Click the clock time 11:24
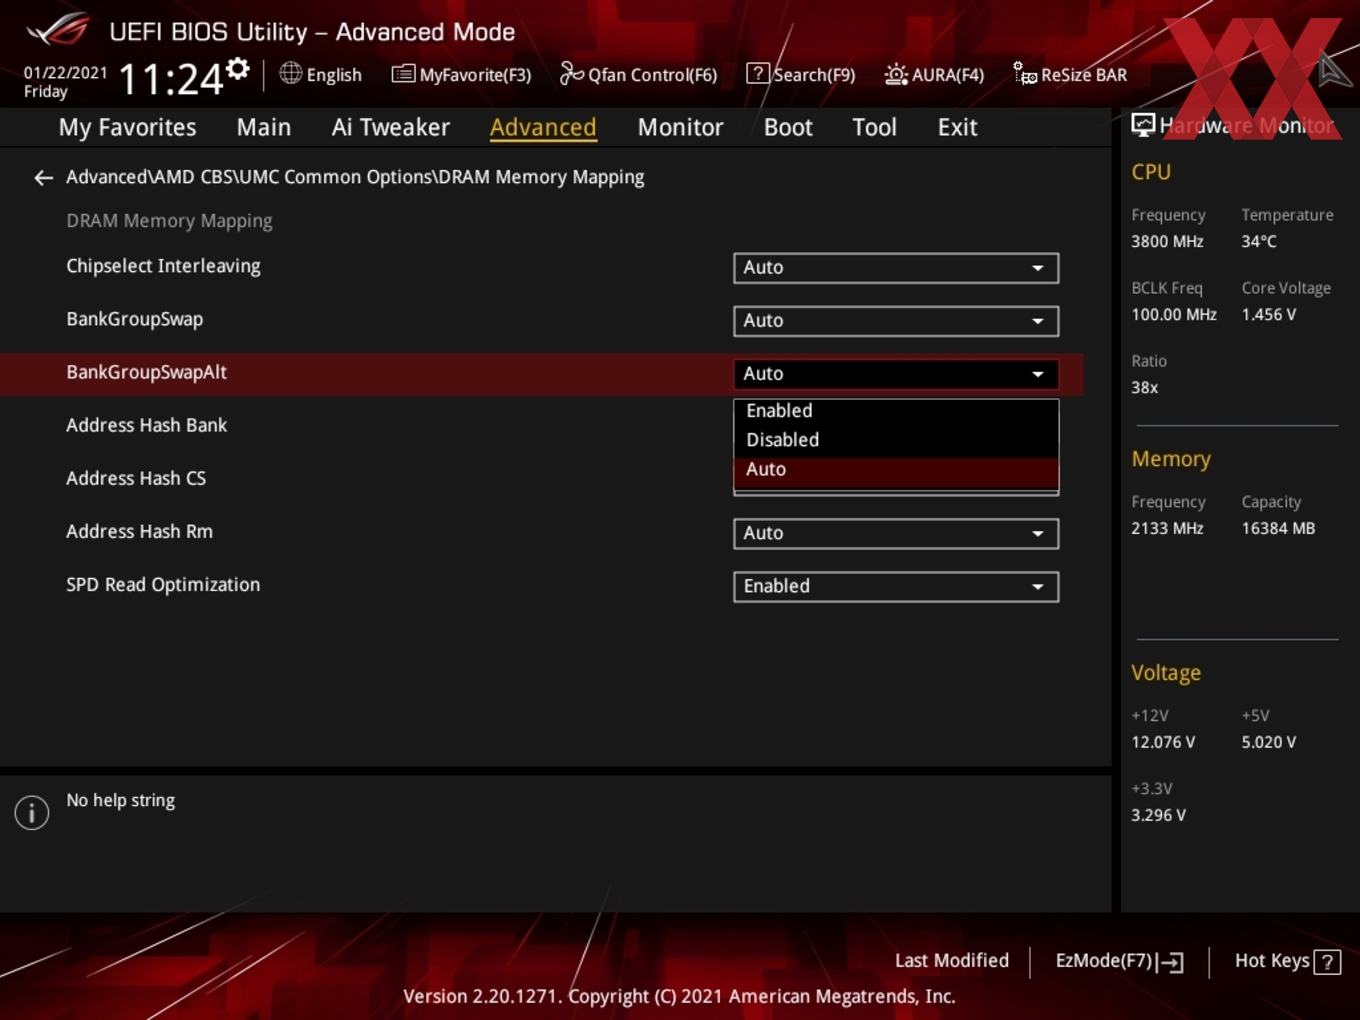 (x=171, y=79)
